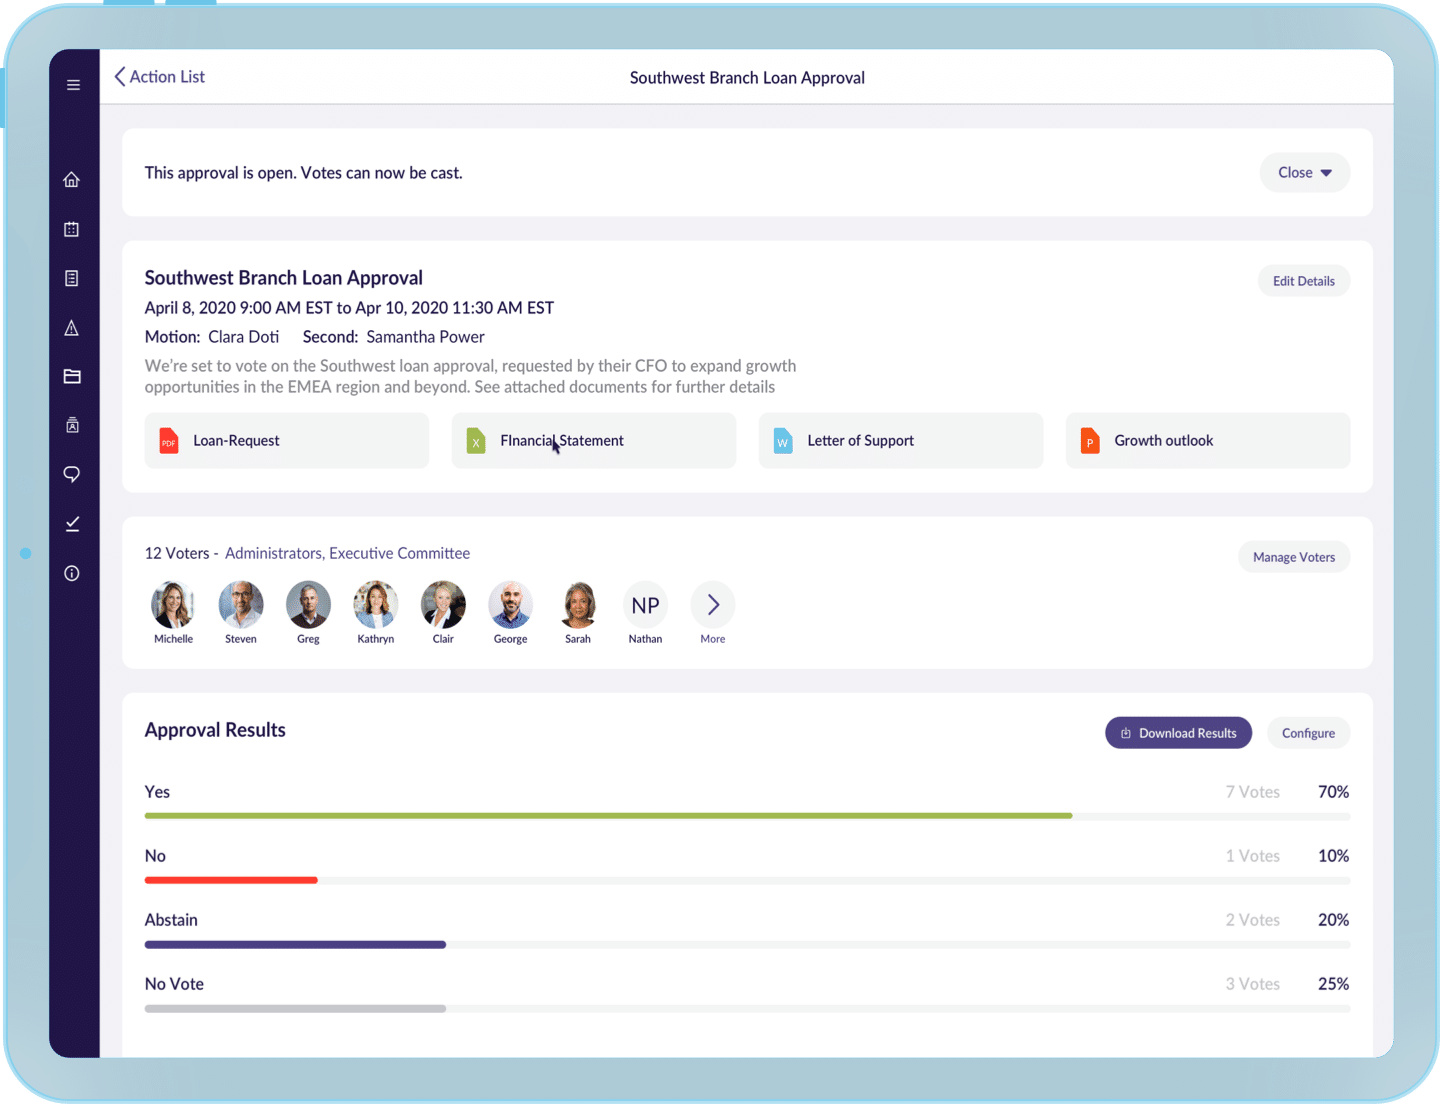The height and width of the screenshot is (1104, 1440).
Task: Click the warning triangle sidebar icon
Action: [72, 328]
